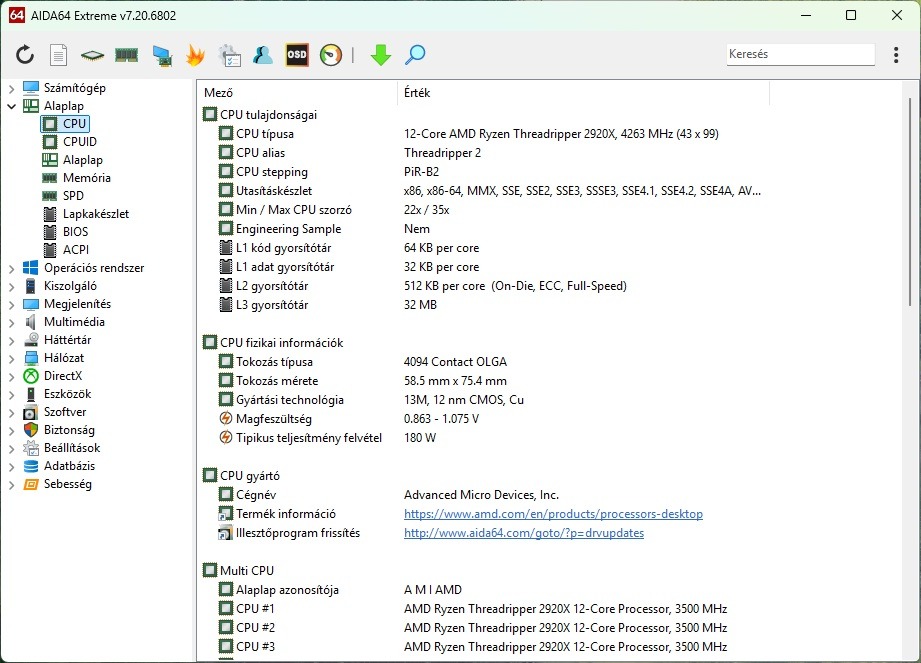The height and width of the screenshot is (663, 921).
Task: Select SPD in the sidebar tree
Action: point(73,196)
